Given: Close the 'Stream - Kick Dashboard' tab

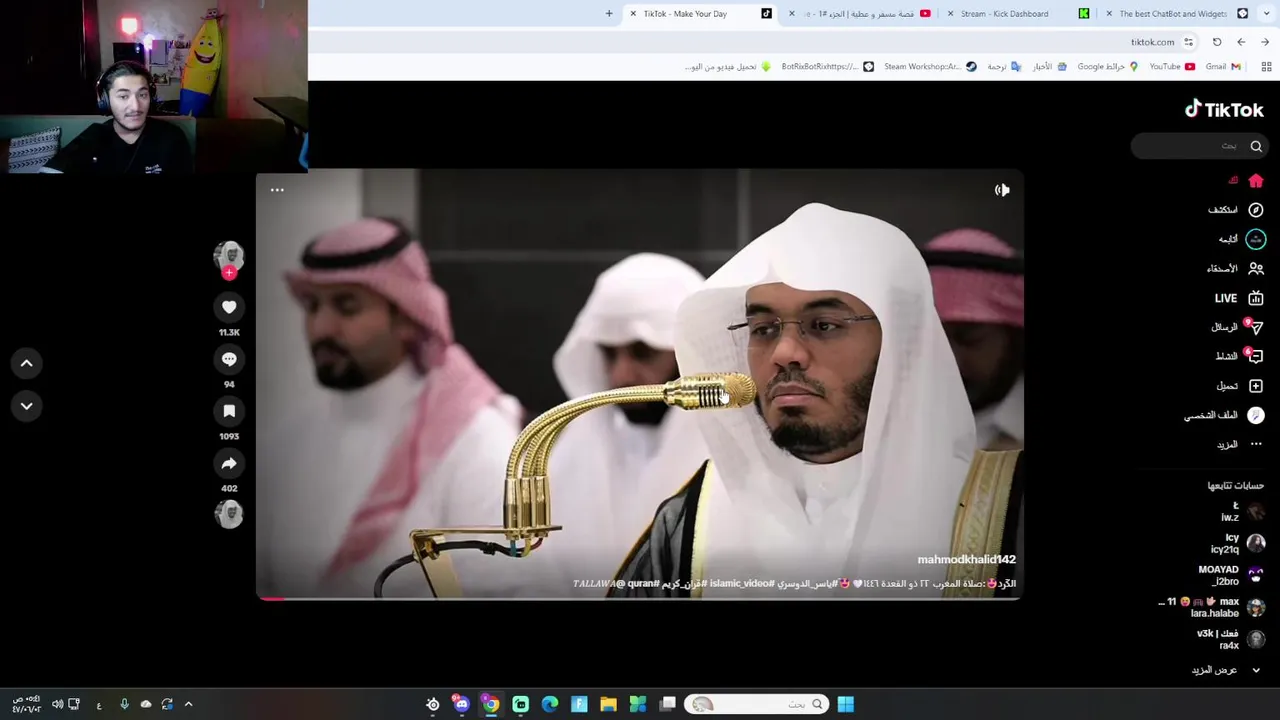Looking at the screenshot, I should (x=950, y=13).
